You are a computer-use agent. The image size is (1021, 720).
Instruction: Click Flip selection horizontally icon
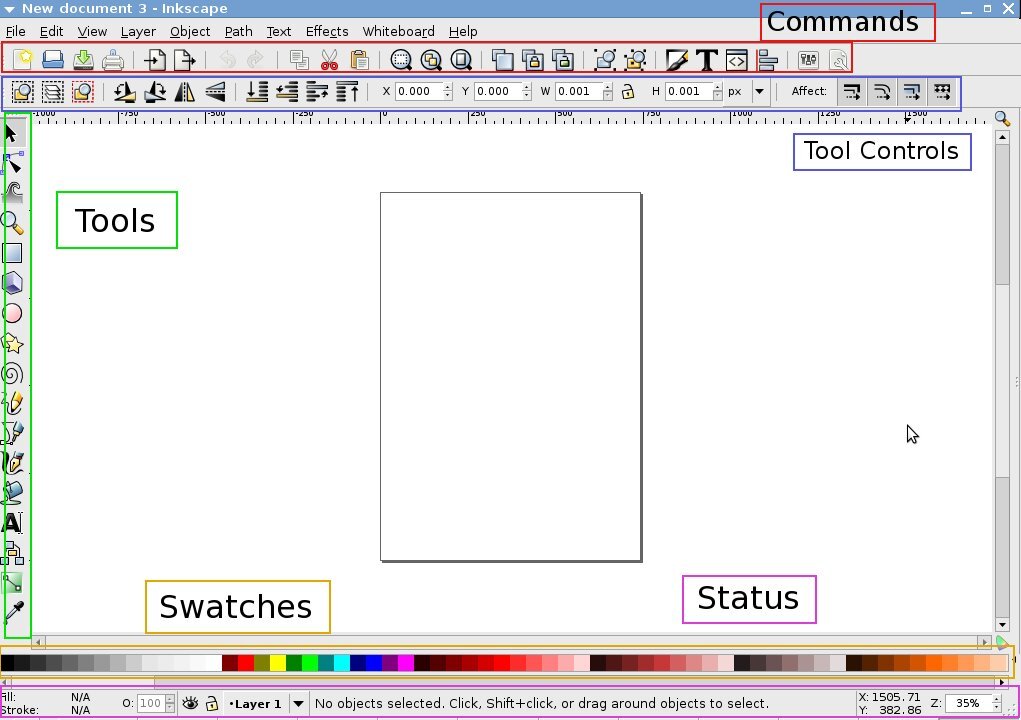pyautogui.click(x=185, y=92)
